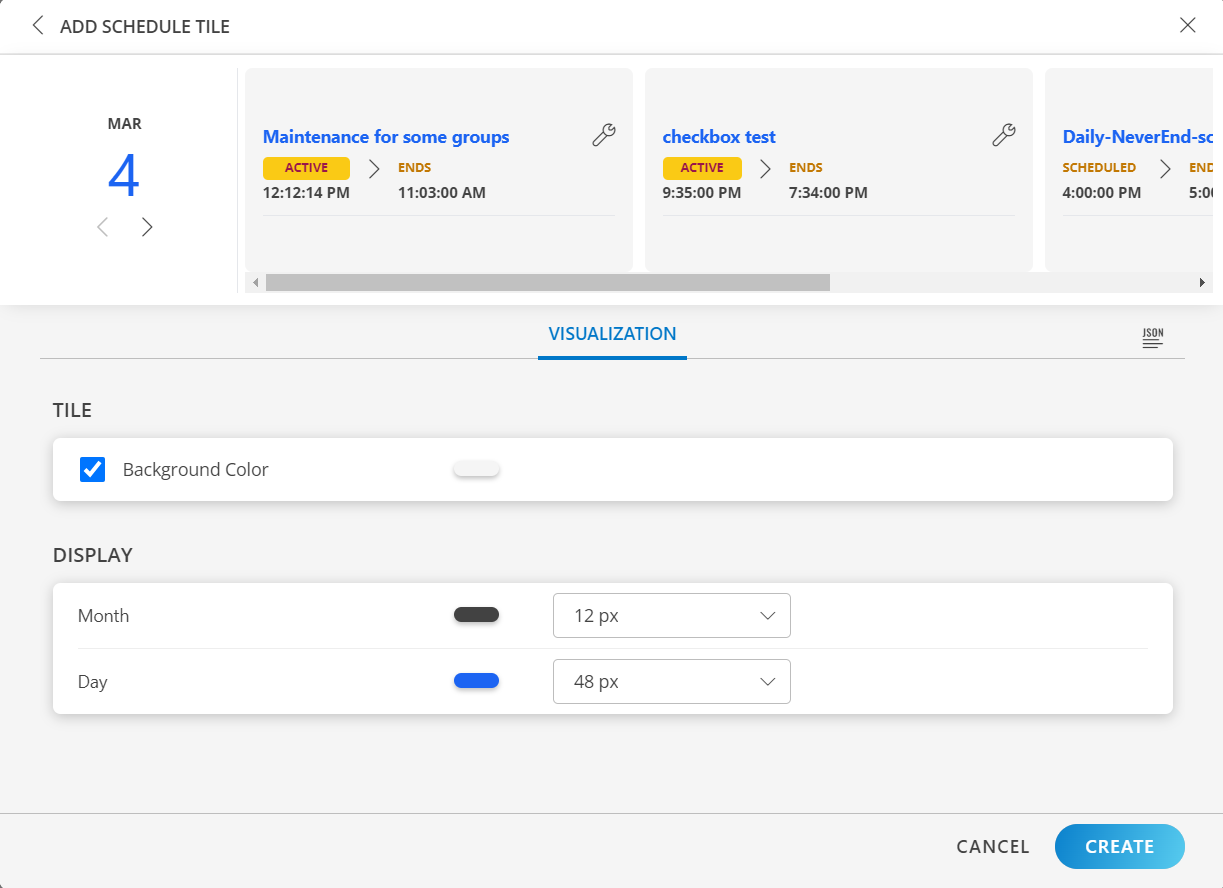Click the right scroll arrow on card carousel
1223x888 pixels.
click(x=1202, y=282)
